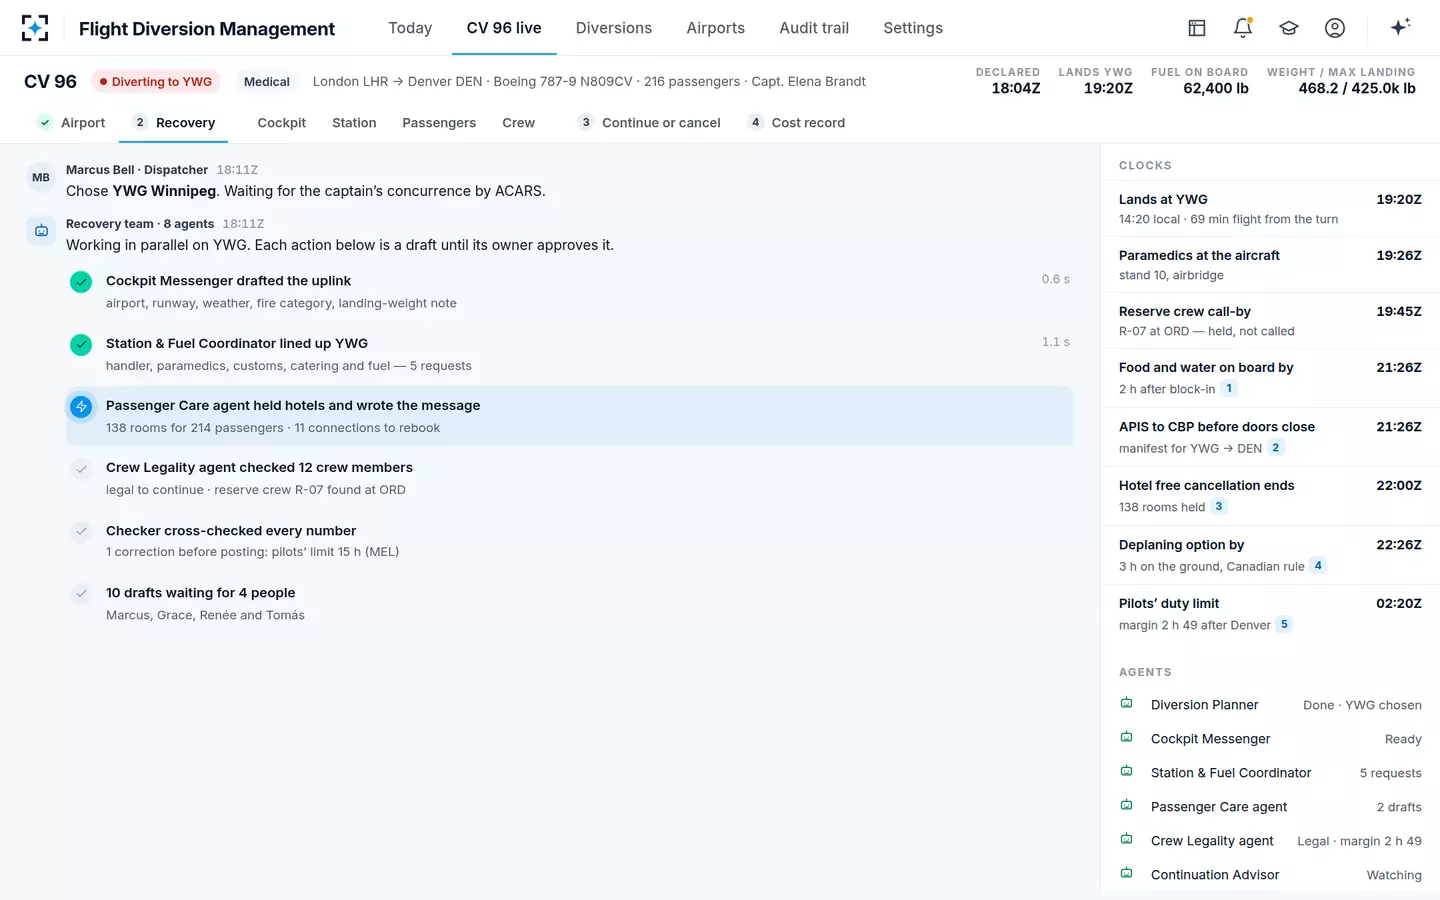Open reference 4 on Deplaning option clock
The height and width of the screenshot is (900, 1440).
(x=1319, y=565)
